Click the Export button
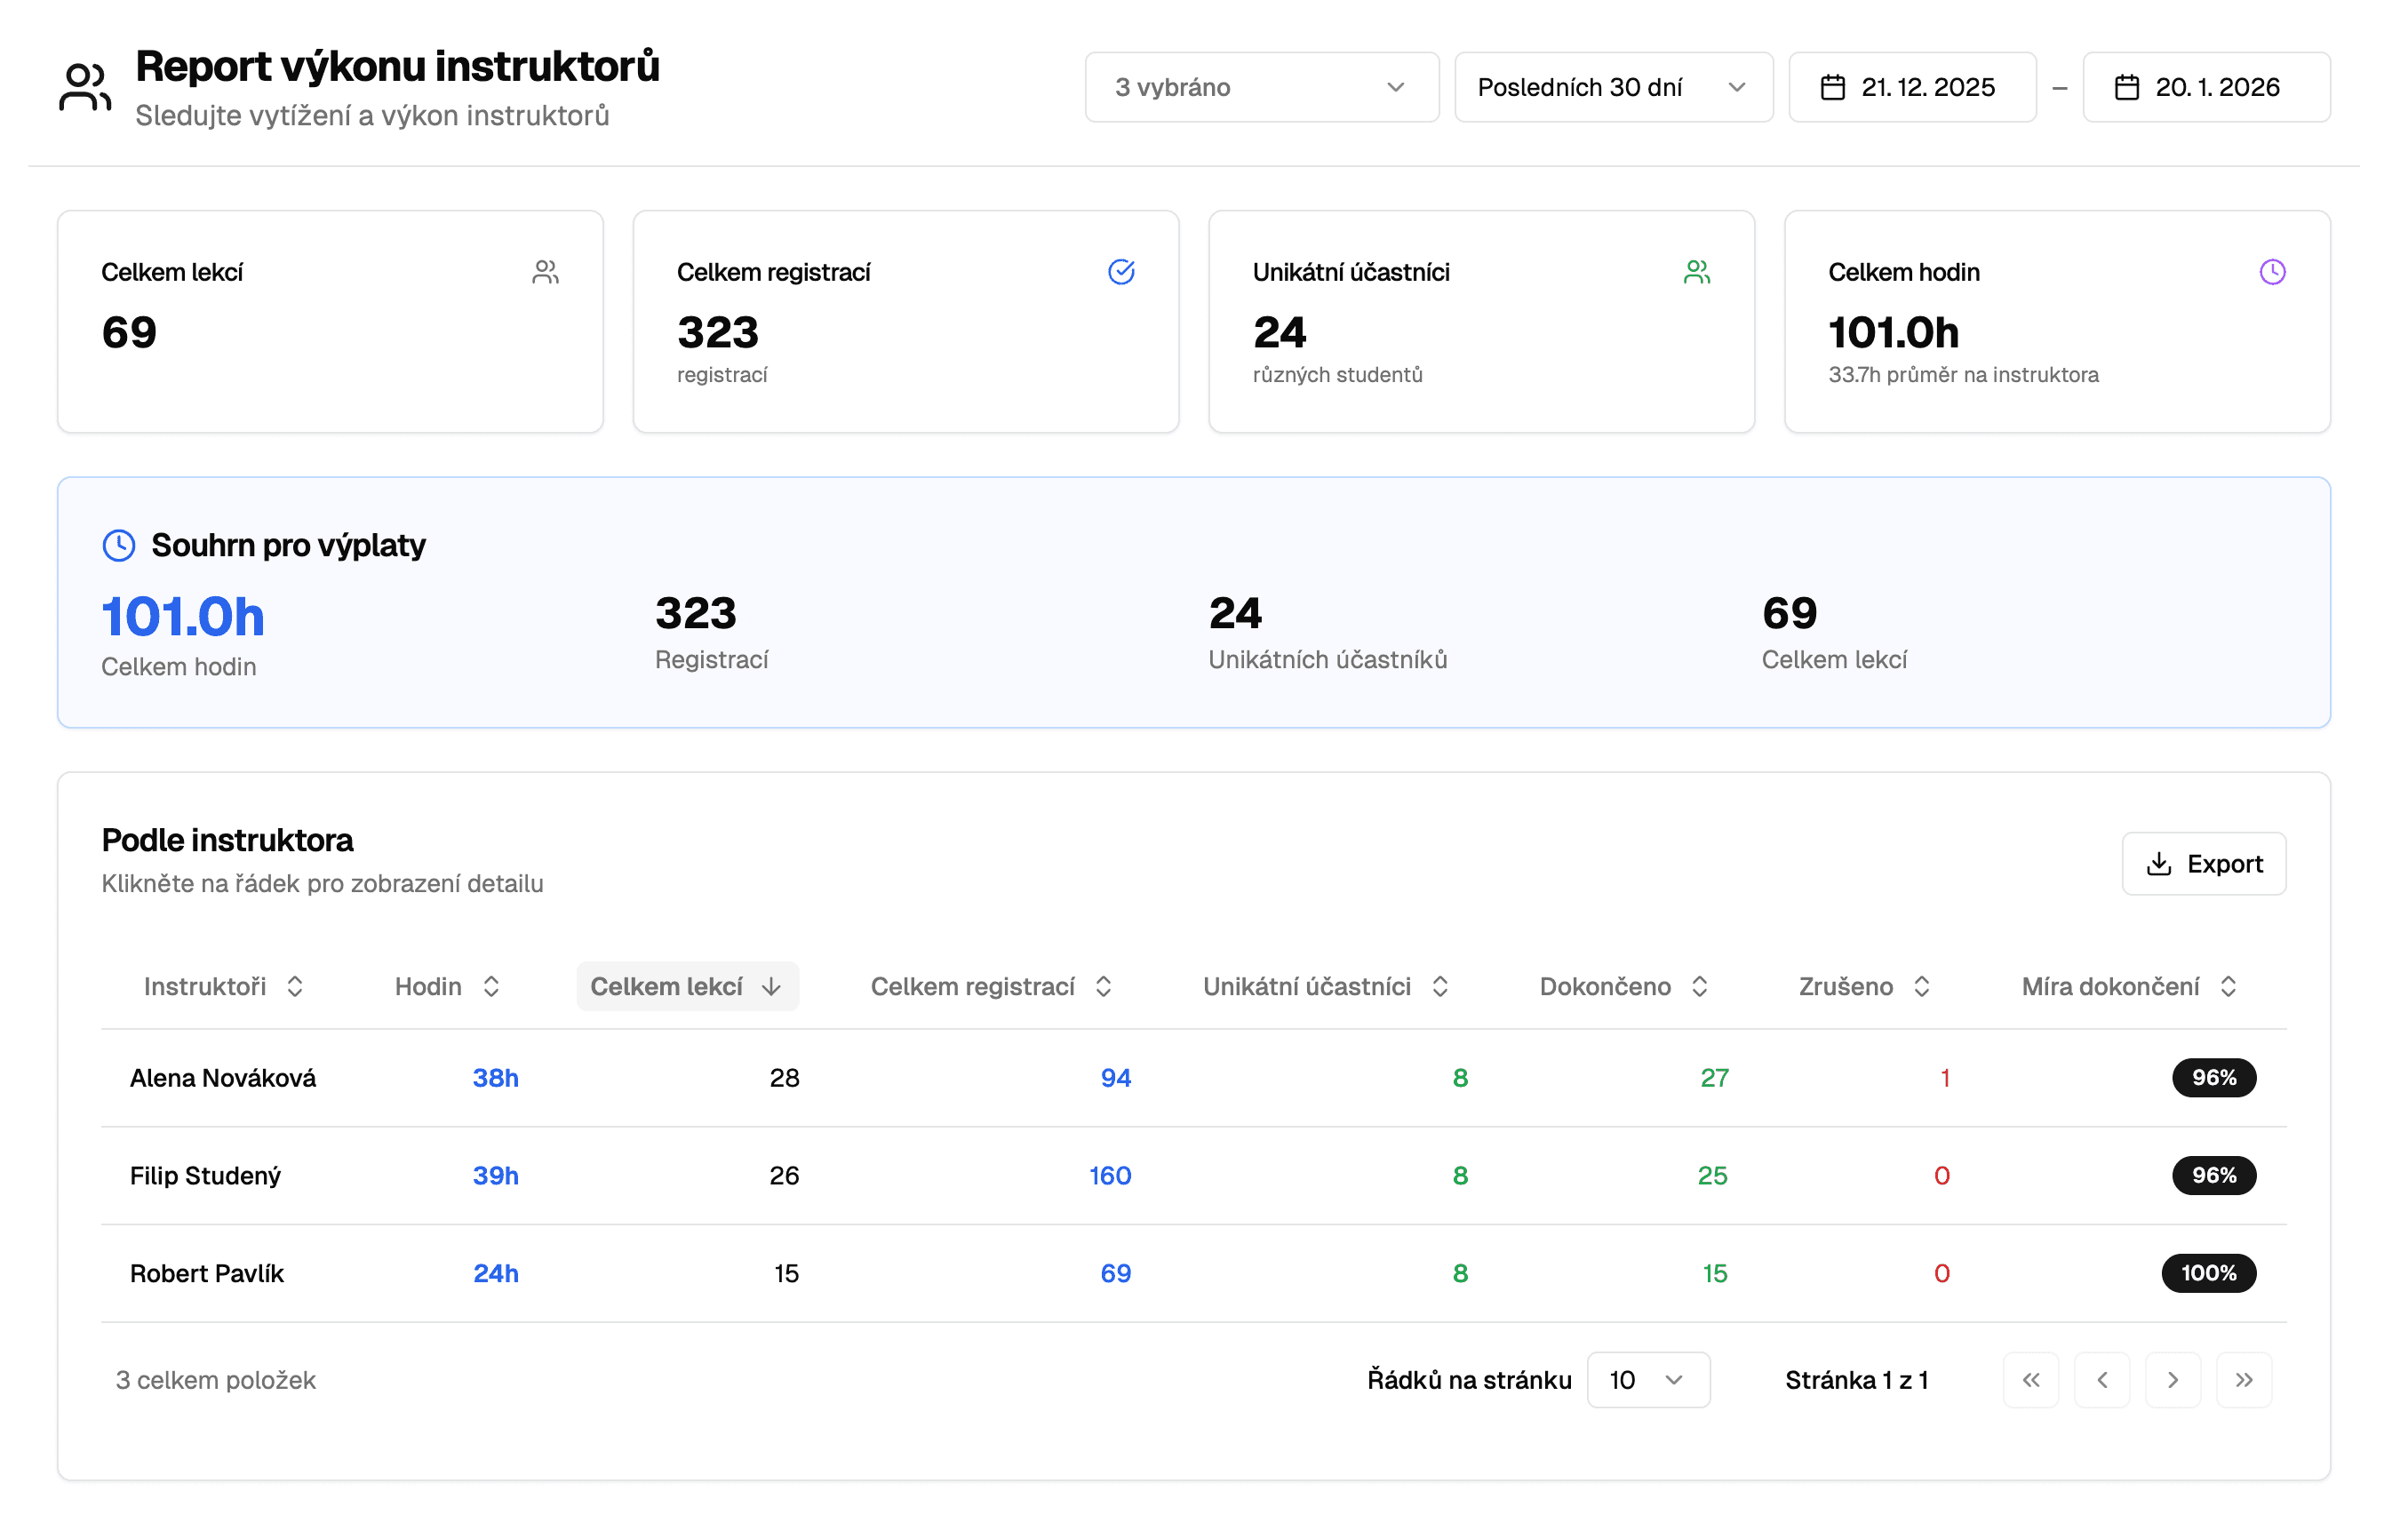The width and height of the screenshot is (2408, 1523). [2203, 864]
